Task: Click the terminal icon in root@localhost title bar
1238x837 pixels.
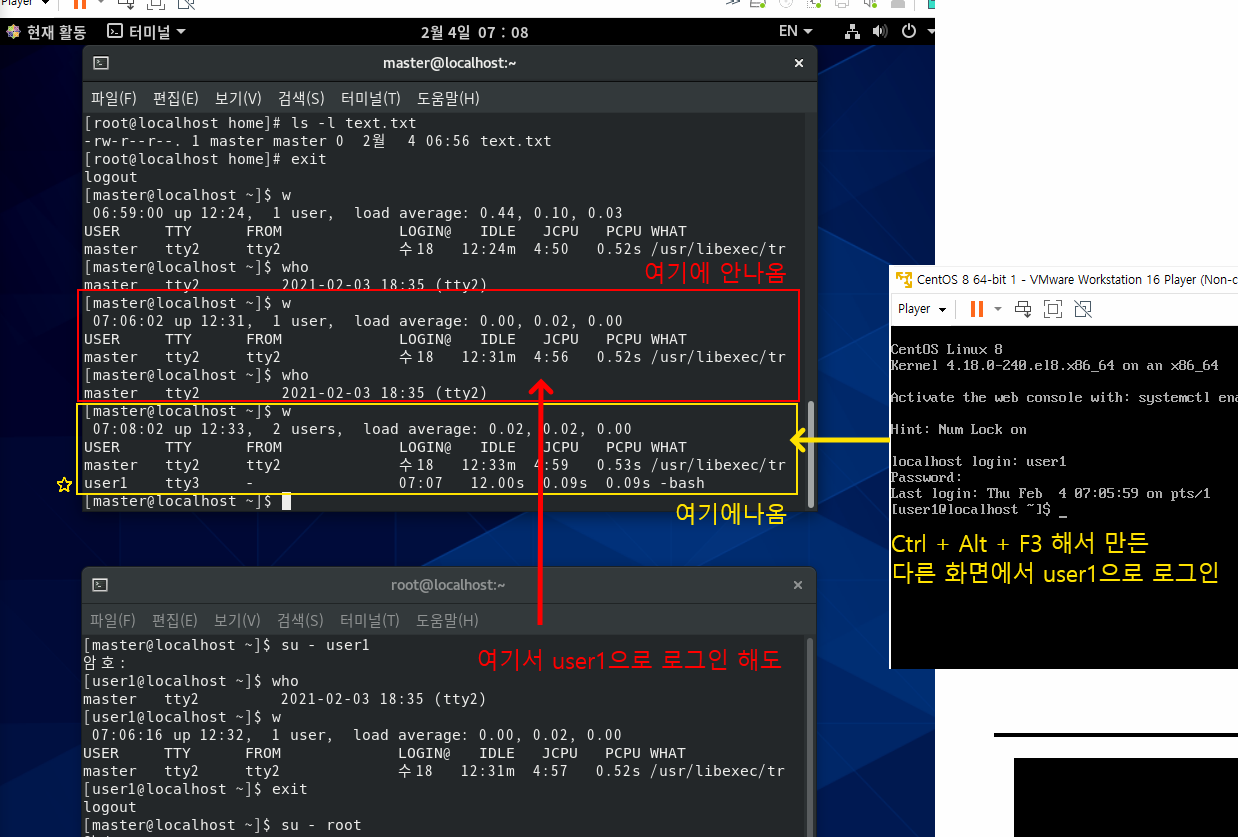Action: point(101,584)
